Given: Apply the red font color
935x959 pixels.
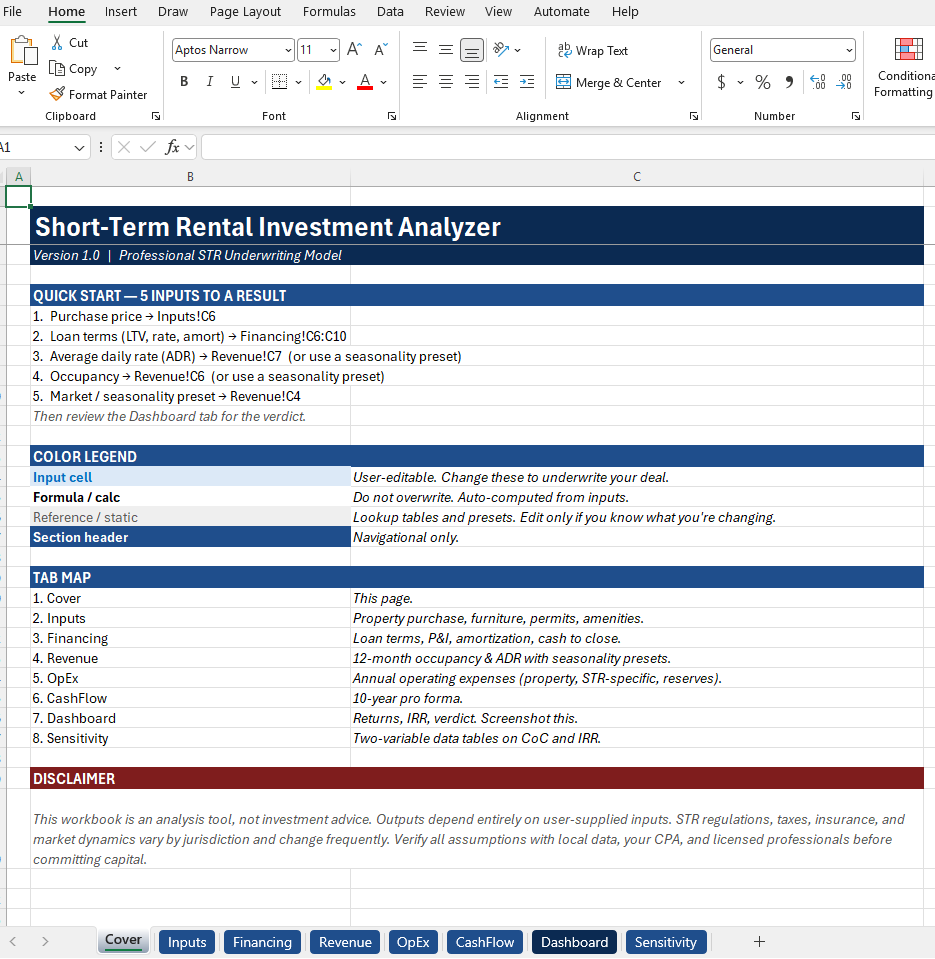Looking at the screenshot, I should [365, 82].
